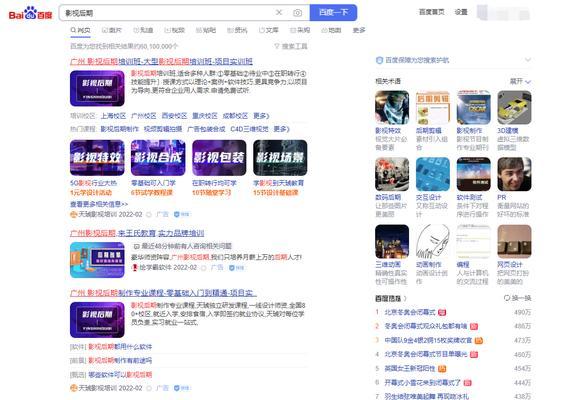Image resolution: width=568 pixels, height=400 pixels.
Task: Open the 三维动画 related term image
Action: click(x=392, y=241)
